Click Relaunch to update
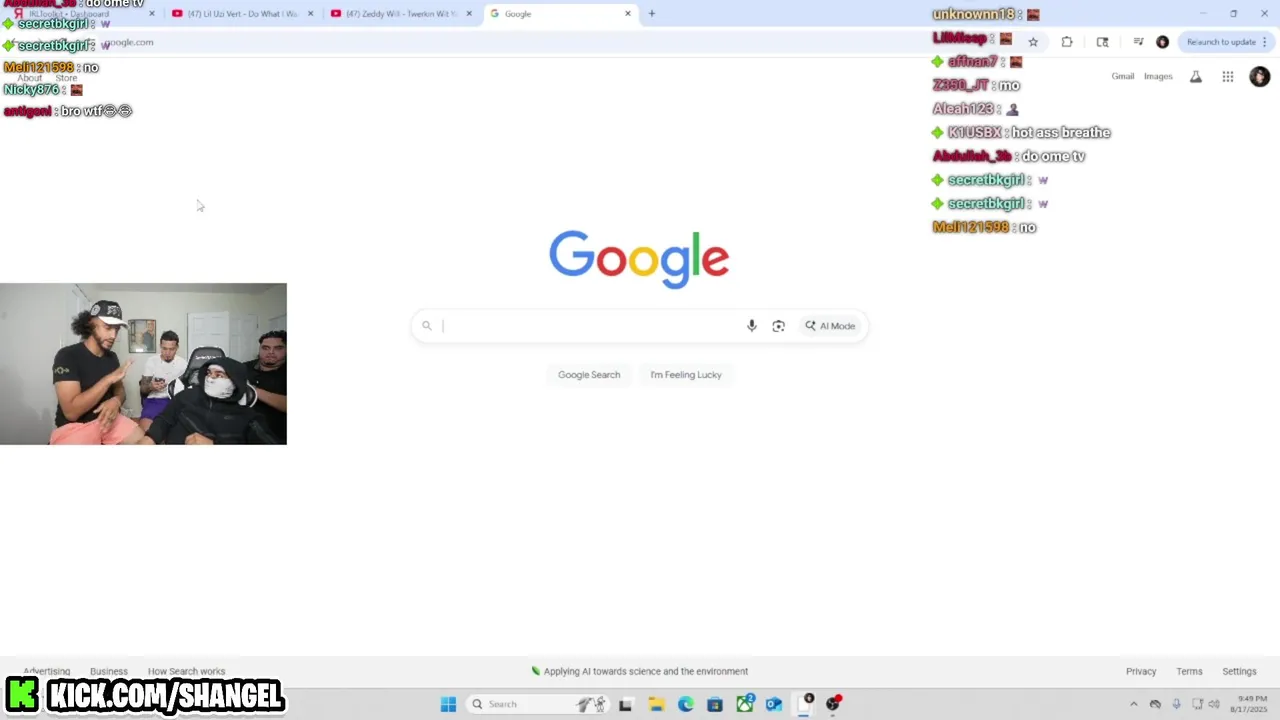Image resolution: width=1280 pixels, height=720 pixels. 1221,42
